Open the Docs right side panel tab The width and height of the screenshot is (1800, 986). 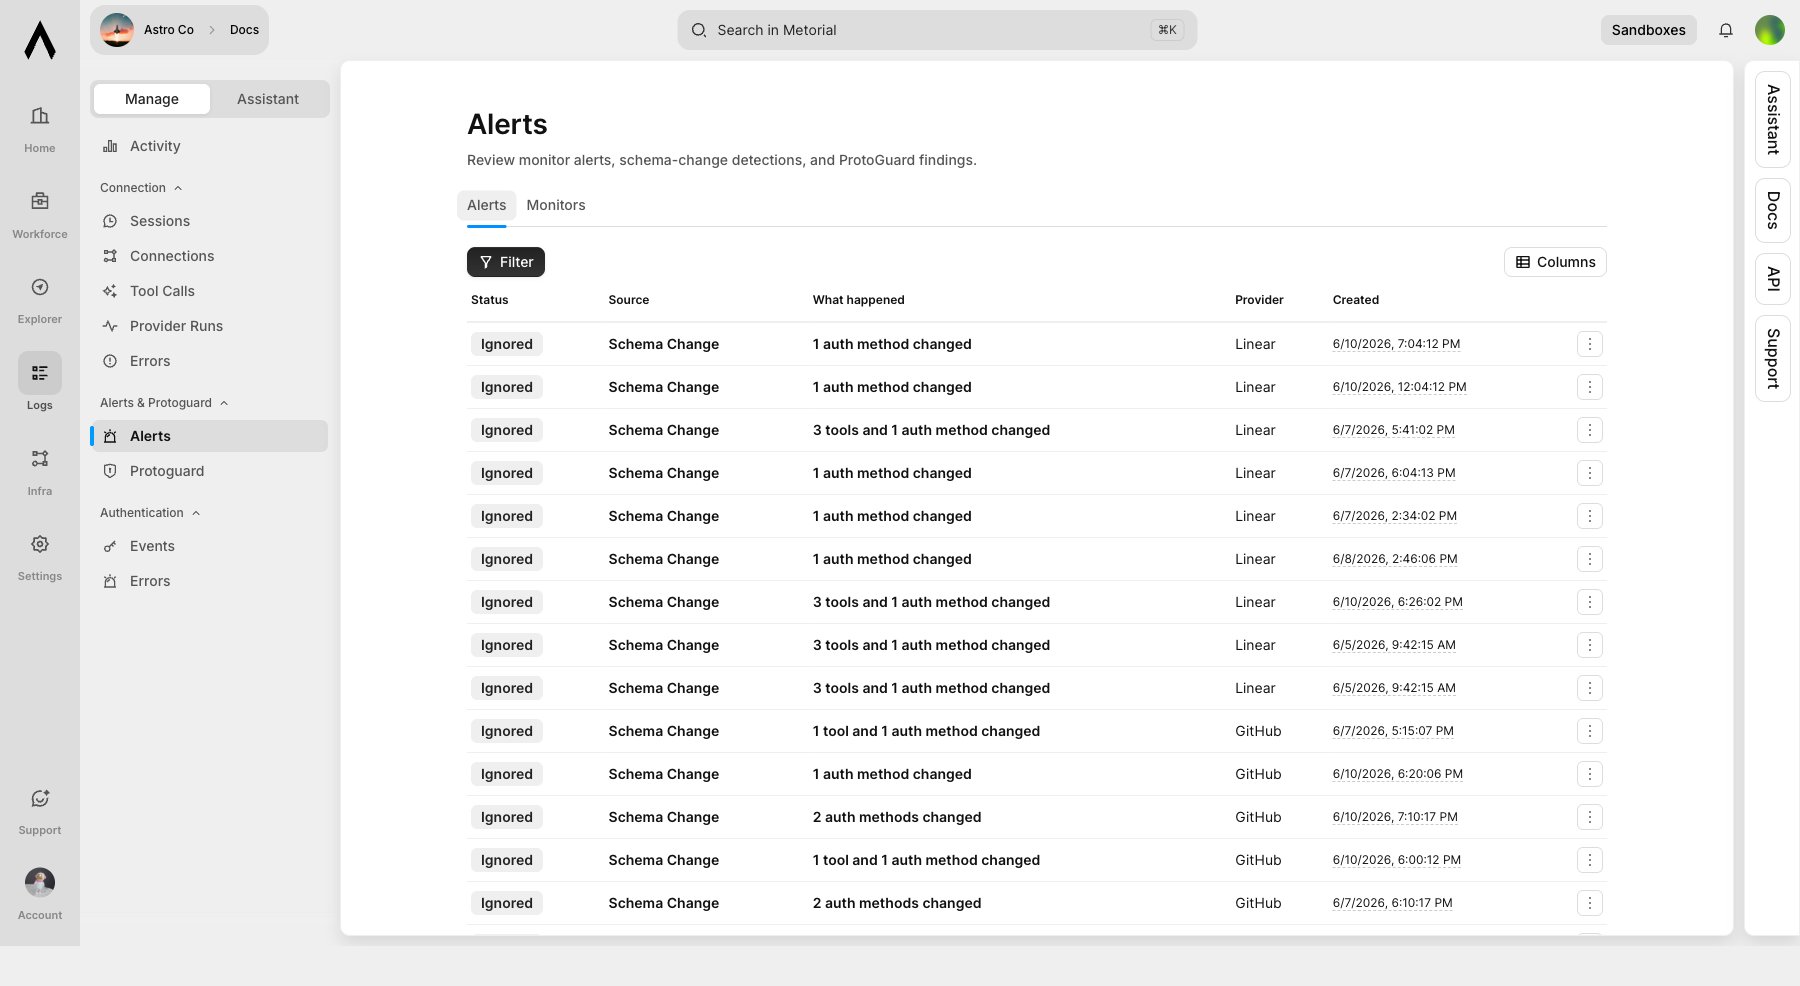tap(1773, 210)
